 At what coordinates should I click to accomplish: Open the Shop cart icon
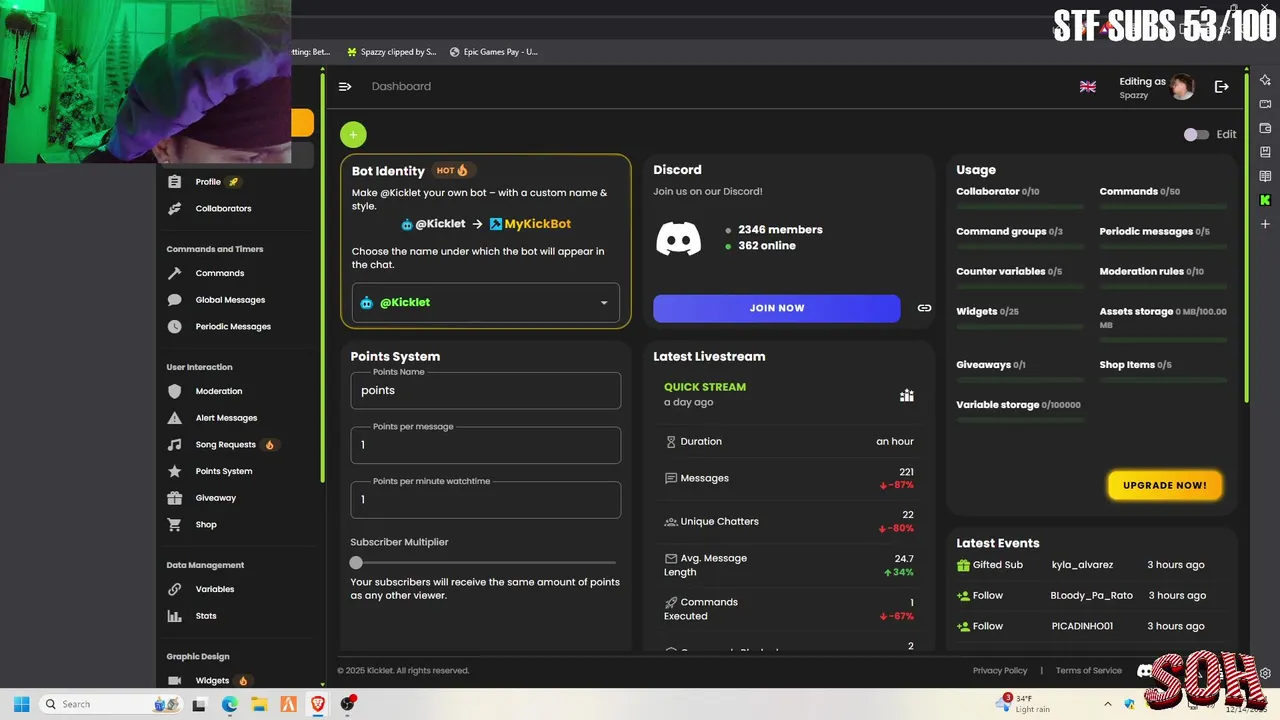[x=175, y=525]
